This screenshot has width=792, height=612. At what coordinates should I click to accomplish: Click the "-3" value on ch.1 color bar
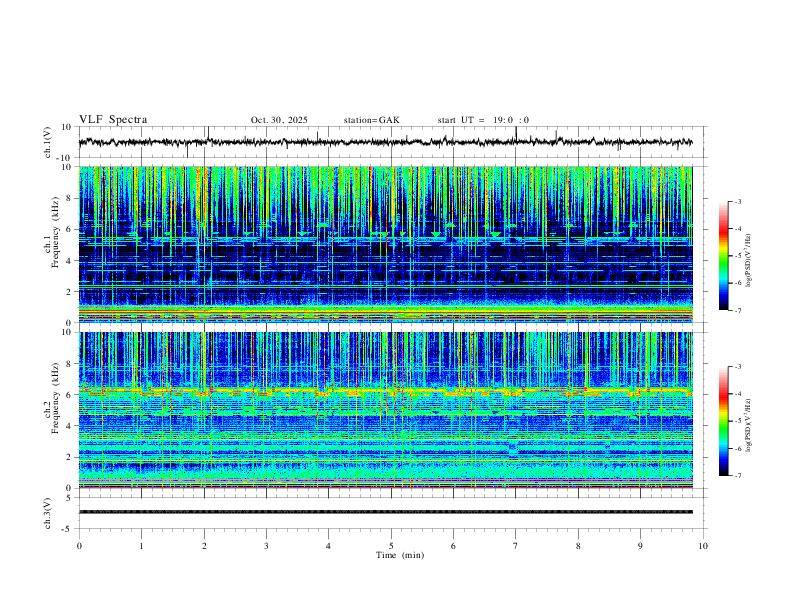[738, 201]
